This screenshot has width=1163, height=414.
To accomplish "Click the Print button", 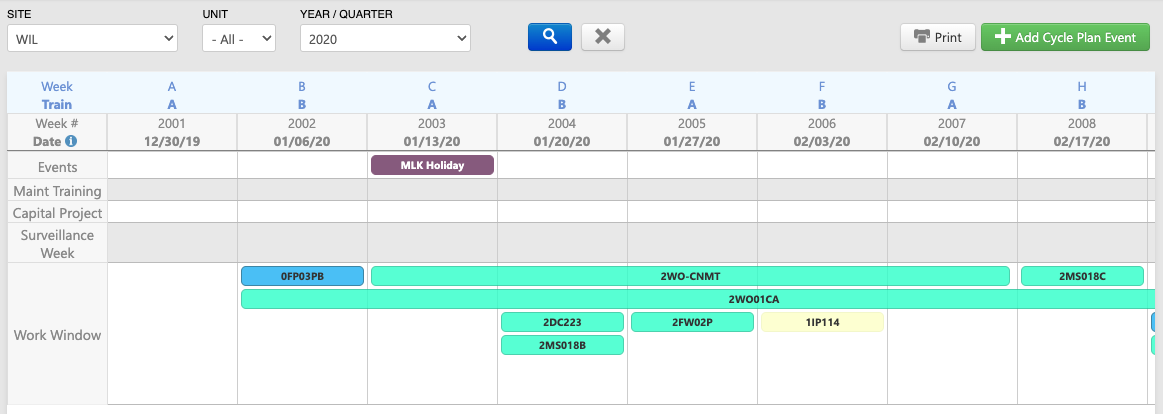I will point(937,38).
